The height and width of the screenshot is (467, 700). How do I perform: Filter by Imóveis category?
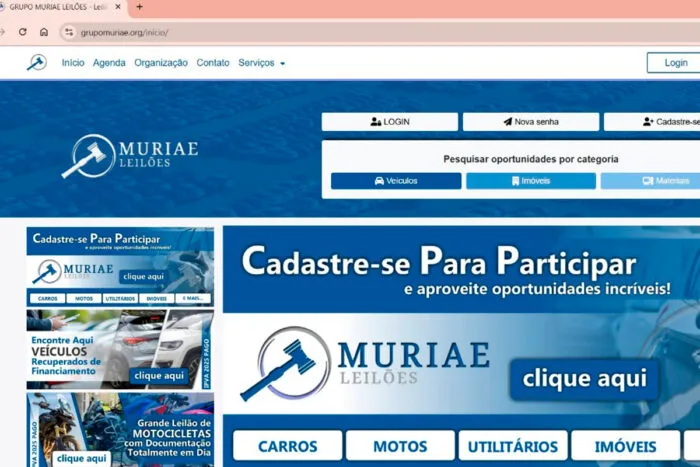click(531, 181)
